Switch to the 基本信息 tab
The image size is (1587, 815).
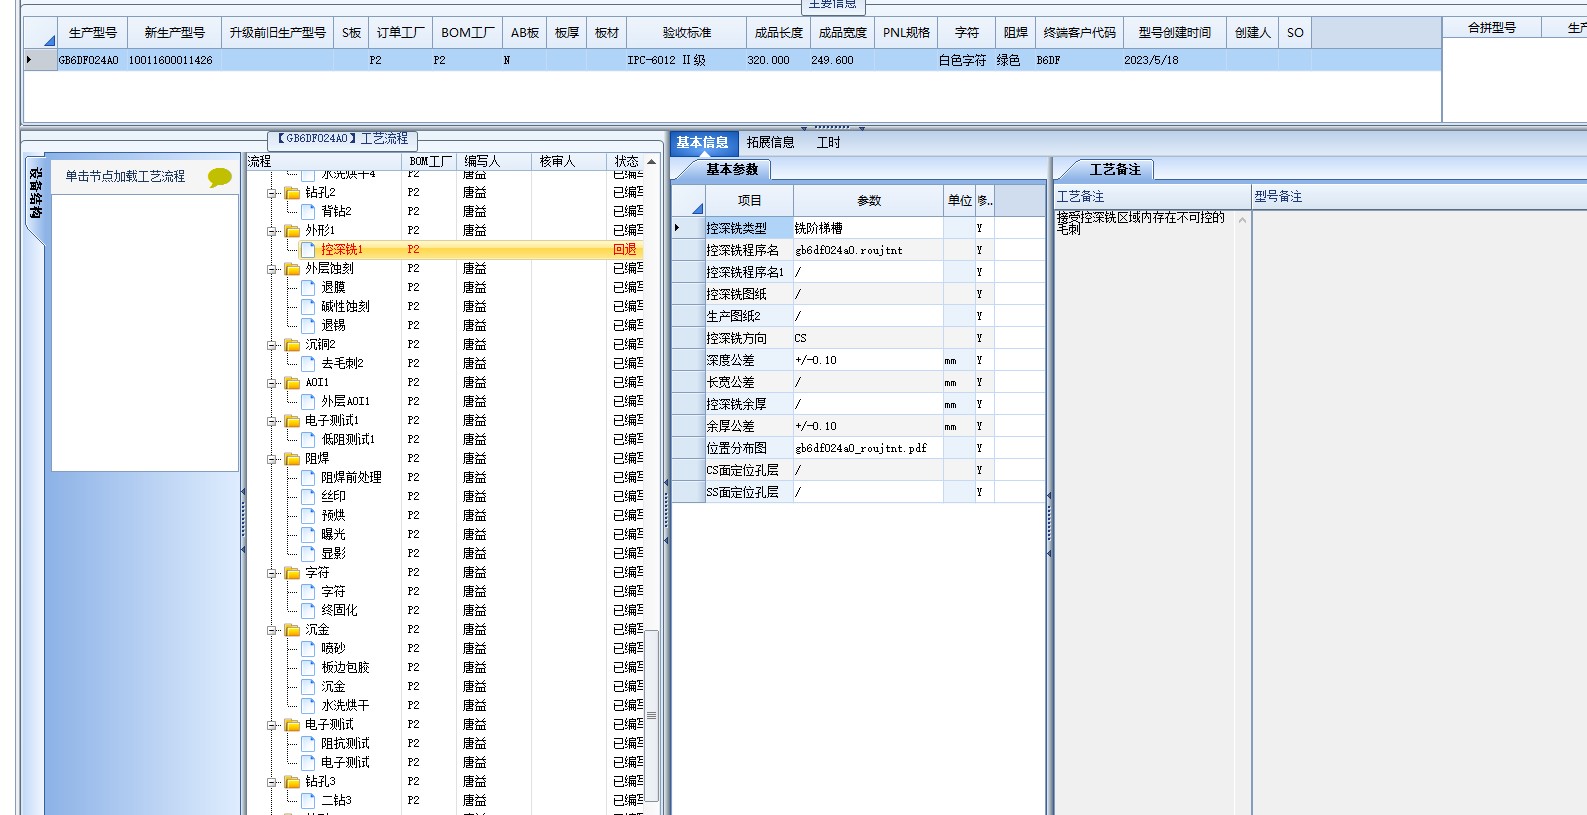(x=703, y=142)
